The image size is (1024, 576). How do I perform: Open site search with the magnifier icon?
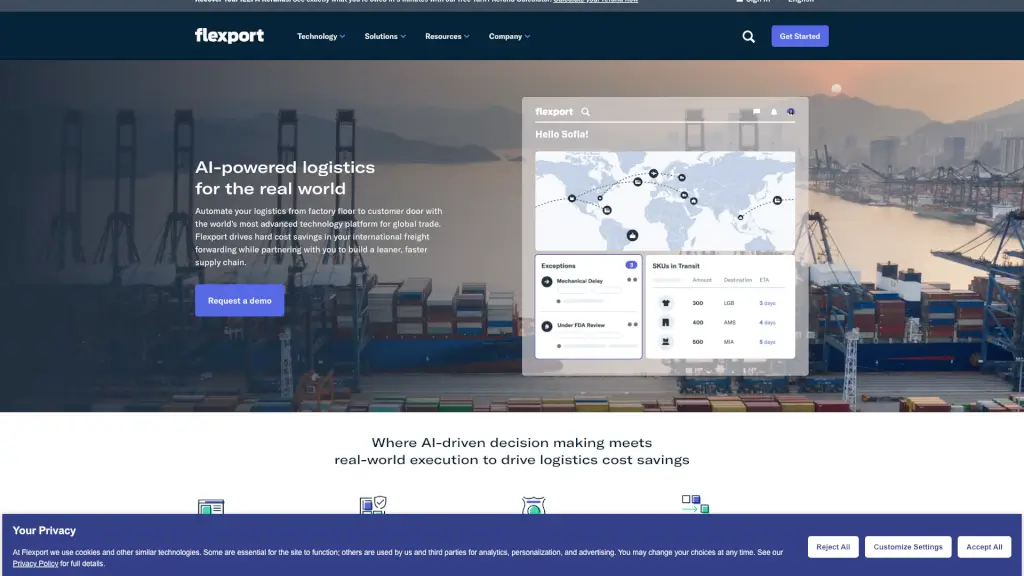(x=748, y=37)
